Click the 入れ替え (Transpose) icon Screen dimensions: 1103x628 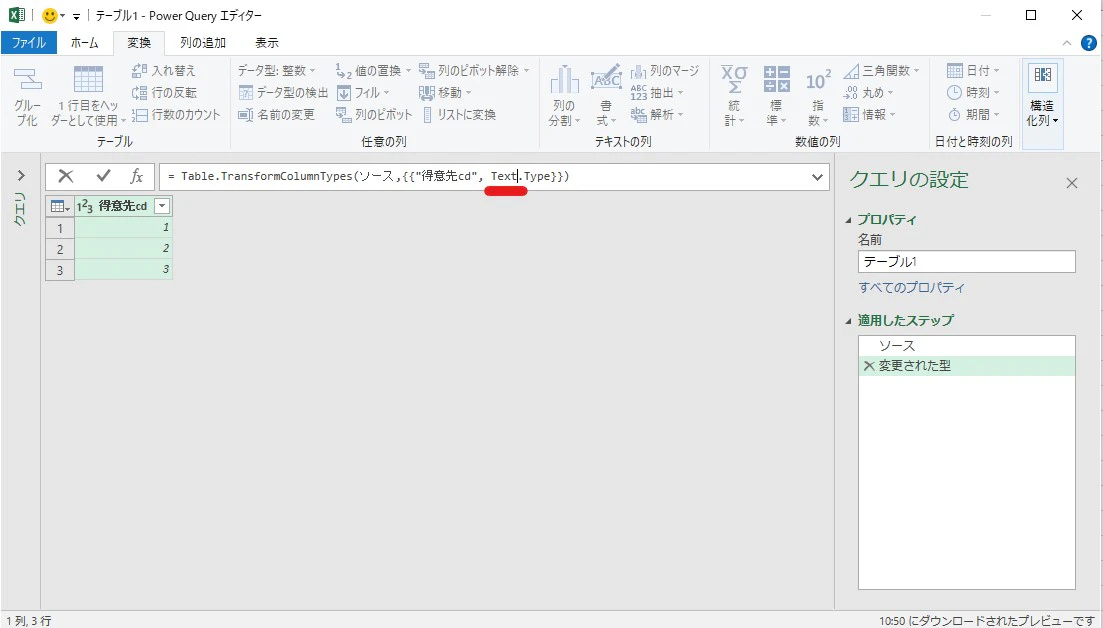pyautogui.click(x=139, y=70)
